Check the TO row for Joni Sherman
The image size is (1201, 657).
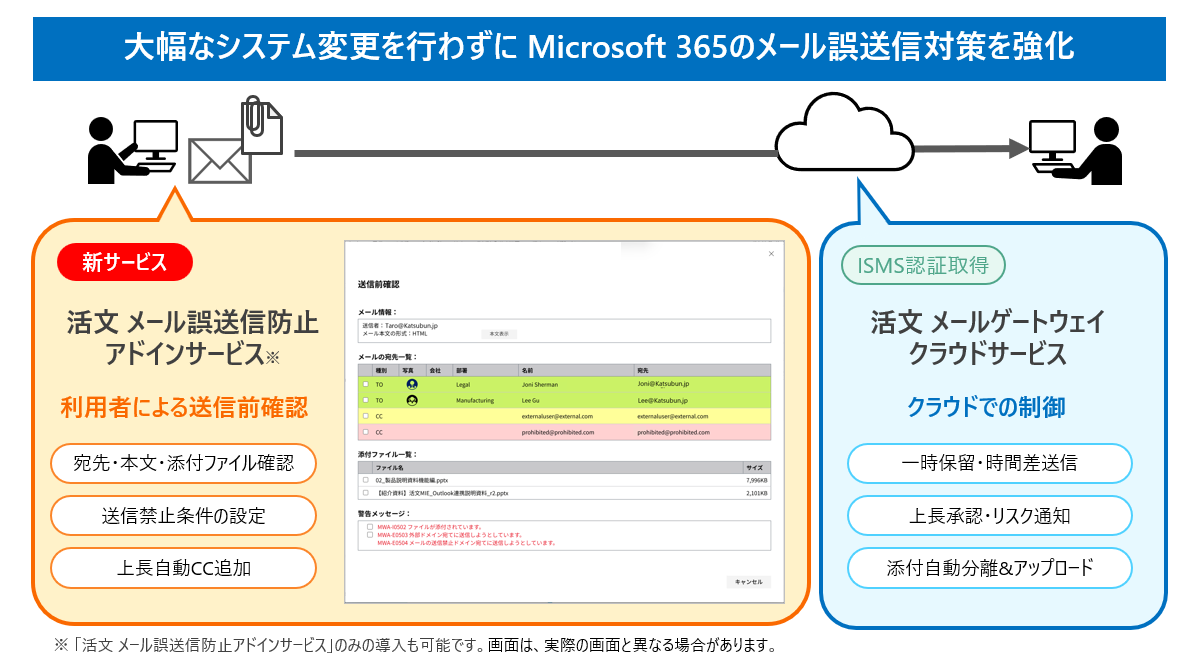click(x=365, y=384)
